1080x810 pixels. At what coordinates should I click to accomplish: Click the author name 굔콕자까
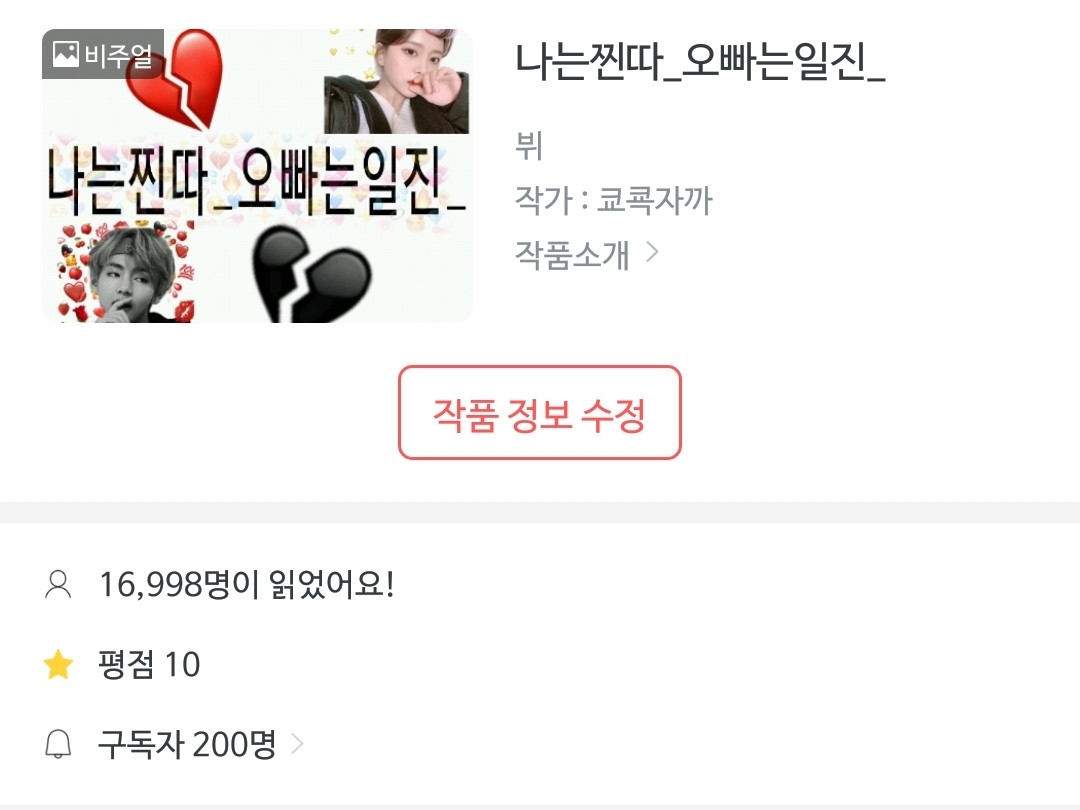[x=654, y=200]
